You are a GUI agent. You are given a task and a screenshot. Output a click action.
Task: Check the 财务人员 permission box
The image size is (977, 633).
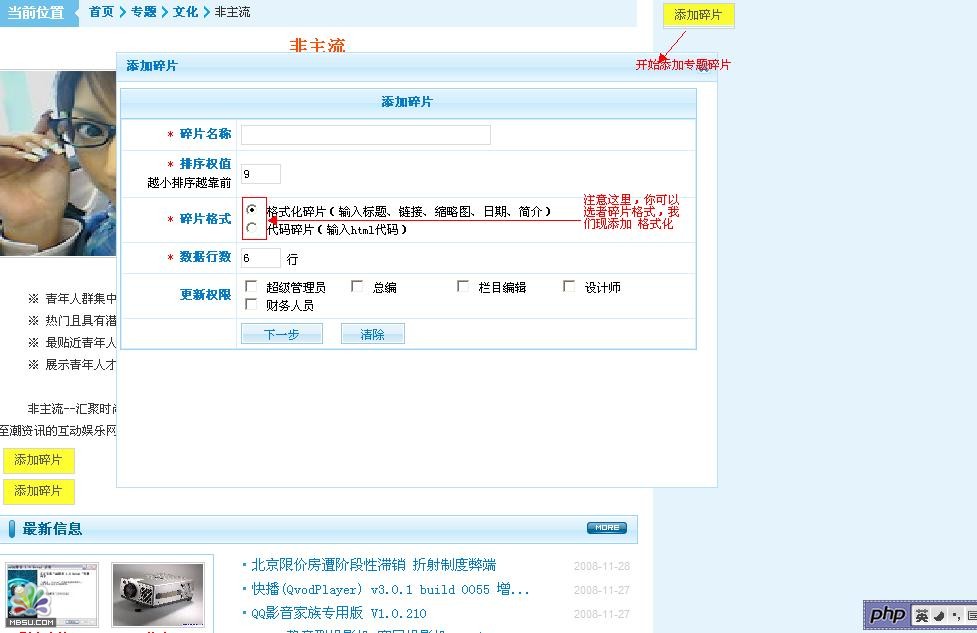252,305
